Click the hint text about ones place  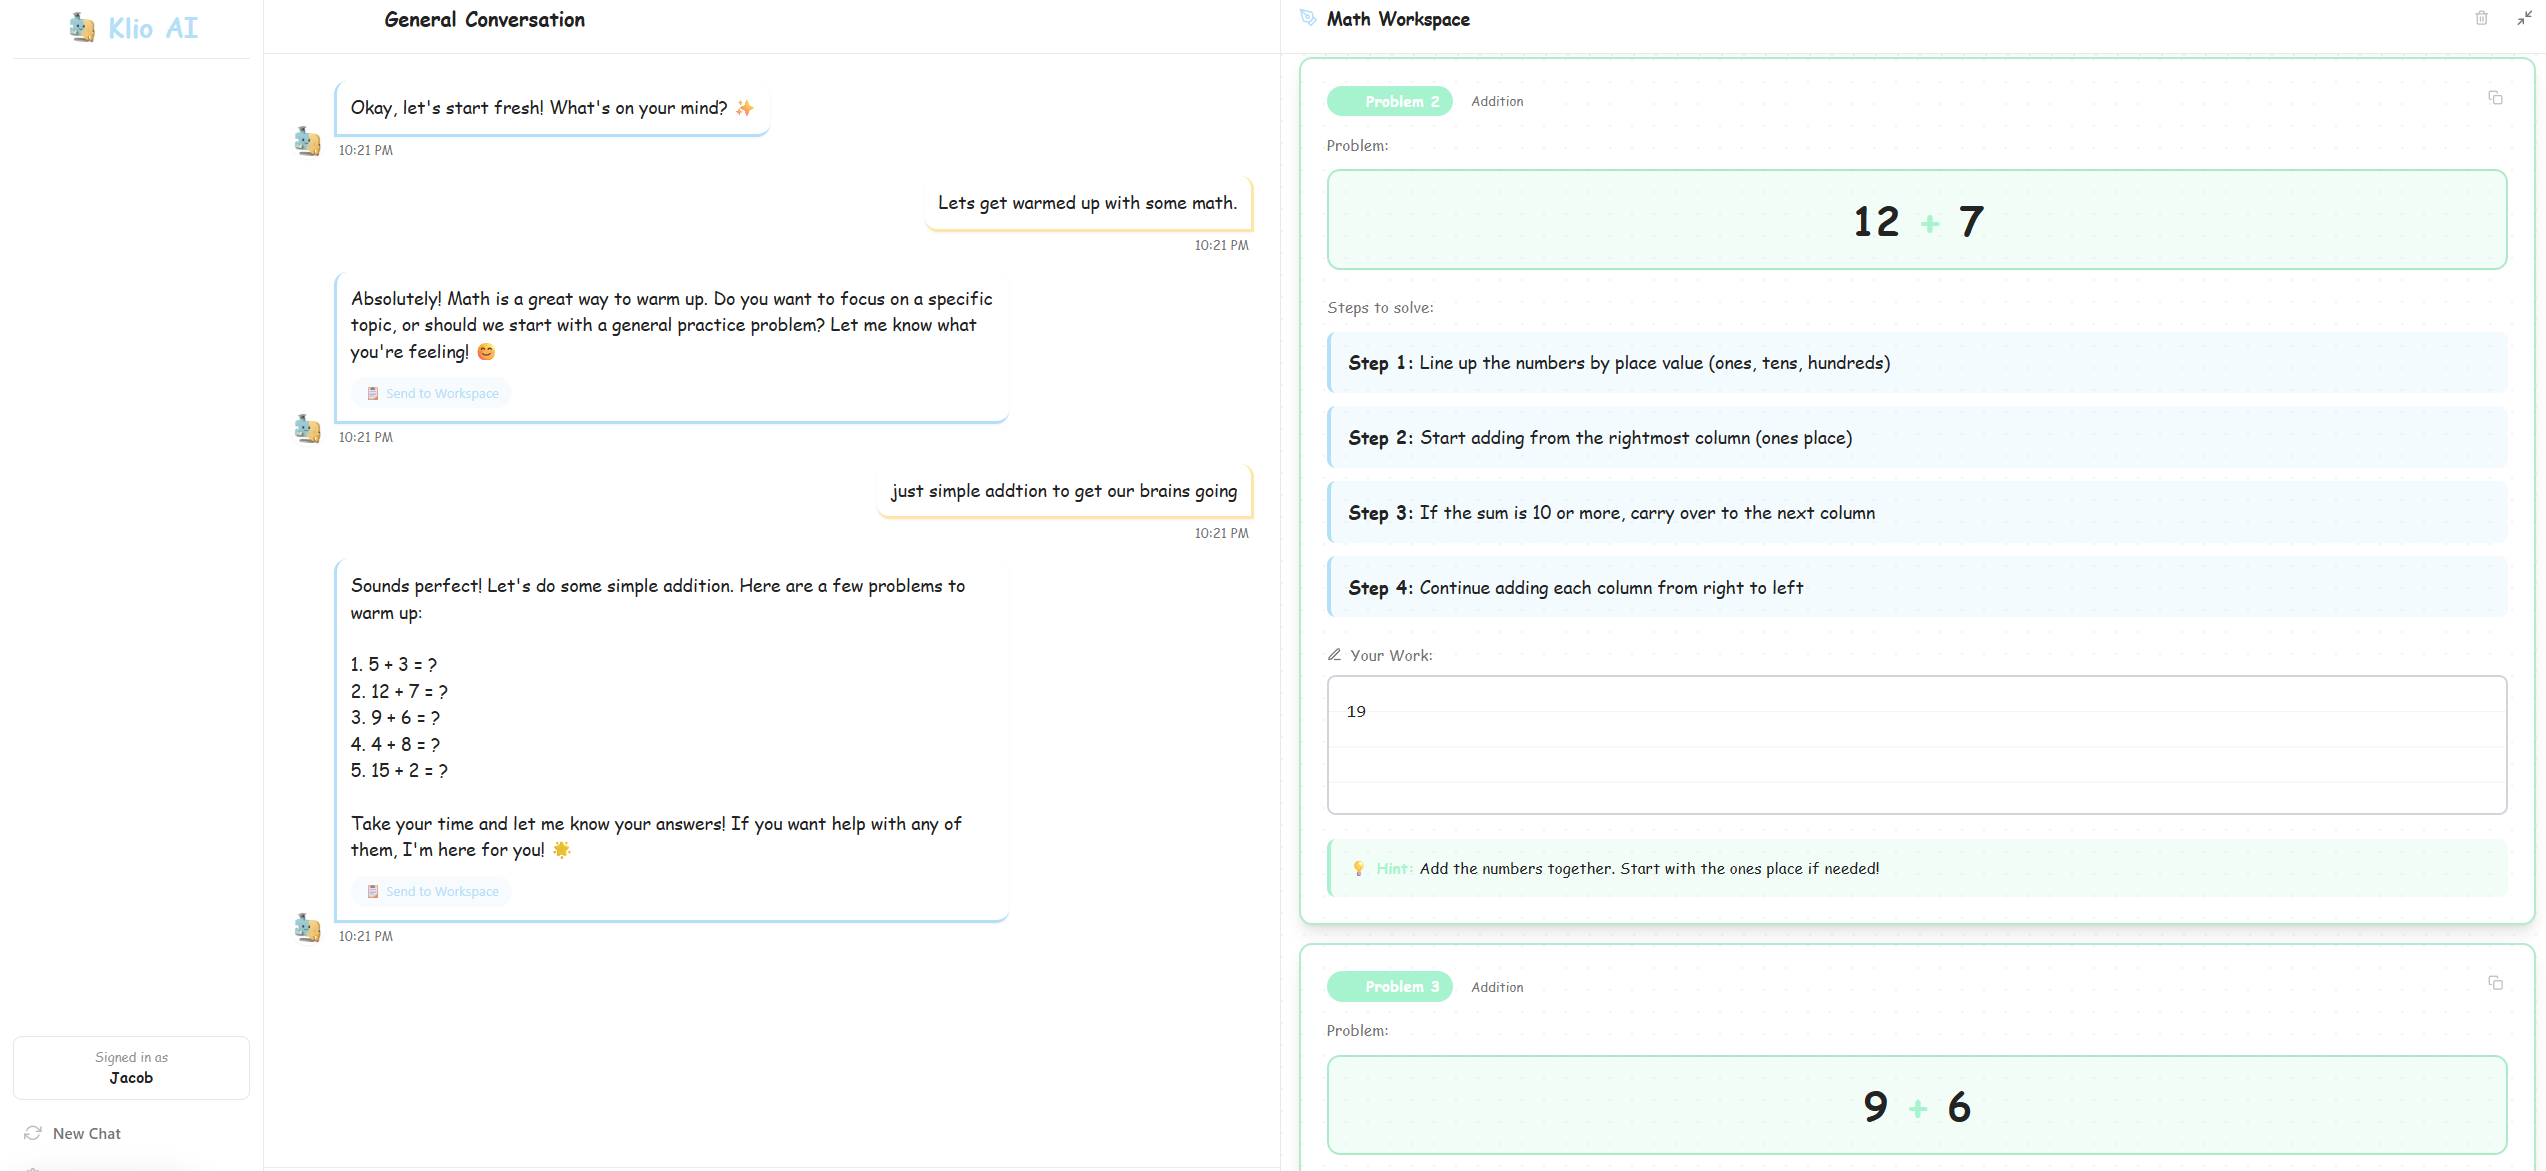coord(1649,868)
